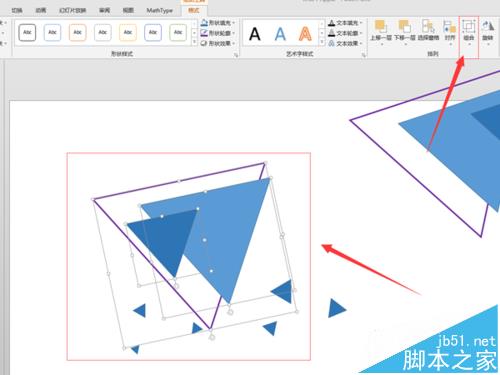Apply the green-outlined Abc shape style
500x375 pixels.
178,33
